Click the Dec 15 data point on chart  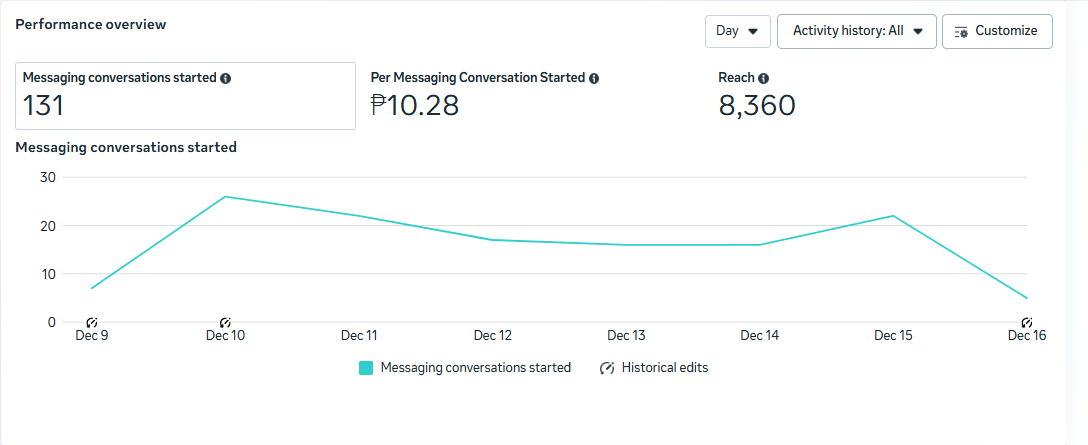(x=893, y=216)
